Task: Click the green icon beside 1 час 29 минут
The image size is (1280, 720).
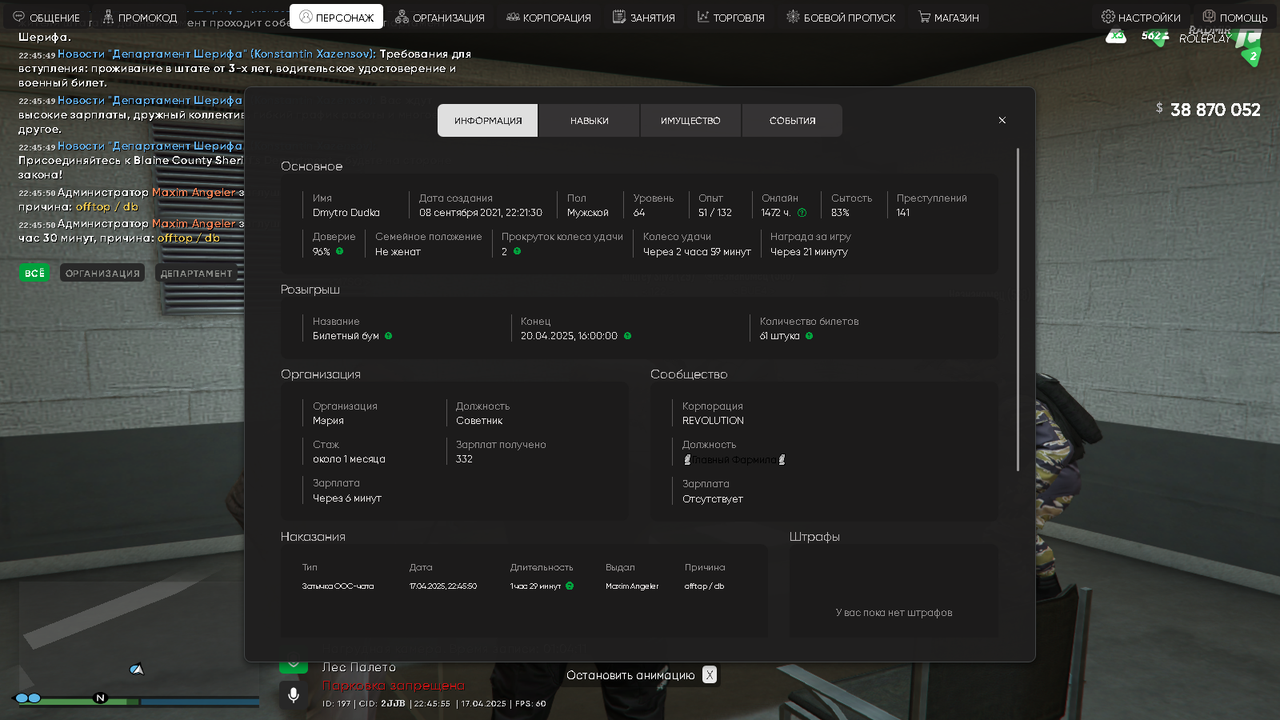Action: point(570,586)
